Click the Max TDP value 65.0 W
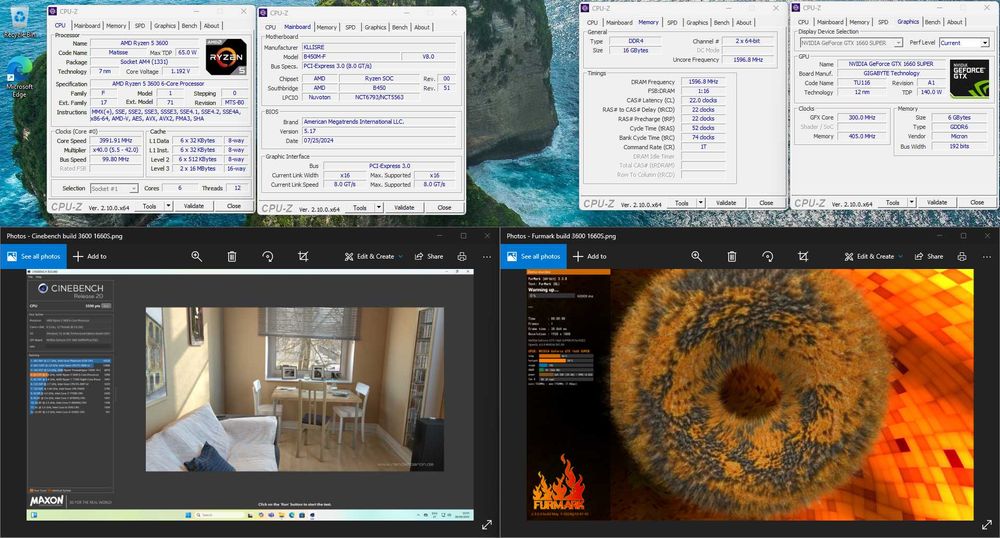This screenshot has height=538, width=1000. pos(187,52)
